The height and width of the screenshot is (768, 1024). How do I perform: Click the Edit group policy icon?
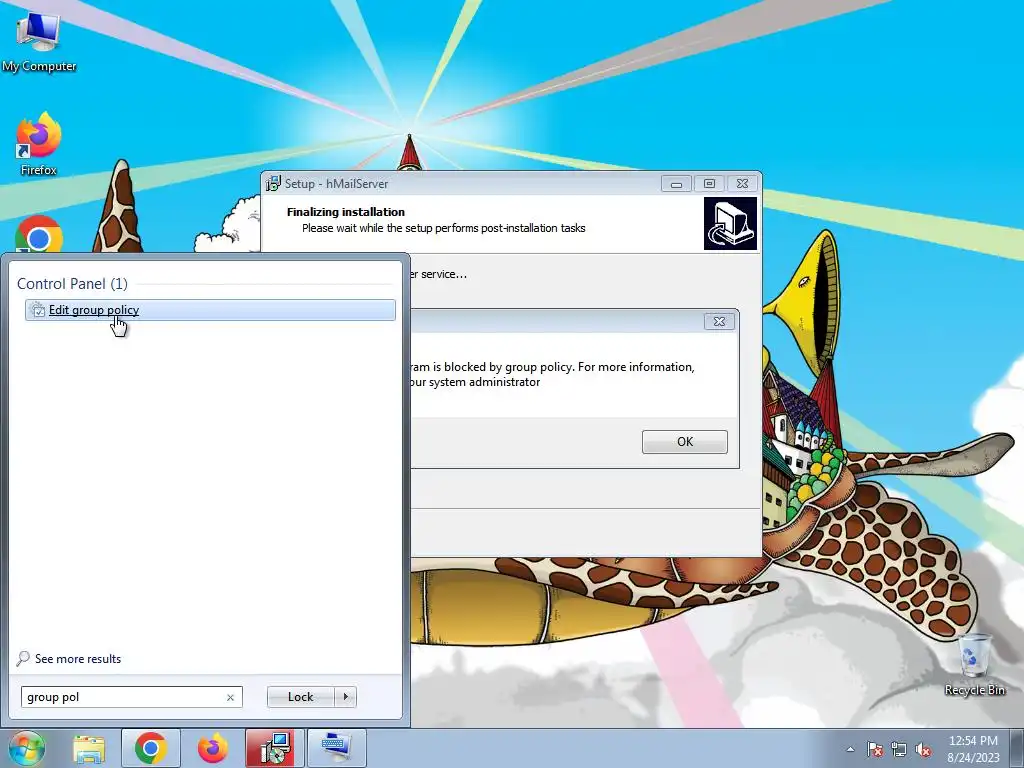pyautogui.click(x=38, y=310)
